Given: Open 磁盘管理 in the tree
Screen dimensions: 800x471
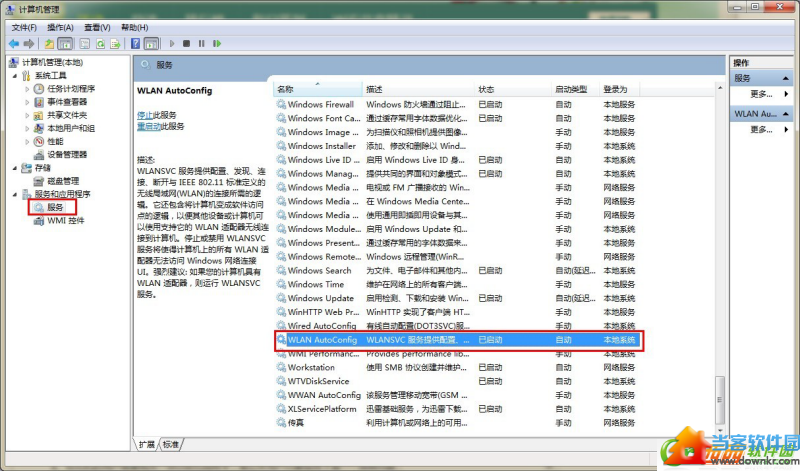Looking at the screenshot, I should (63, 181).
